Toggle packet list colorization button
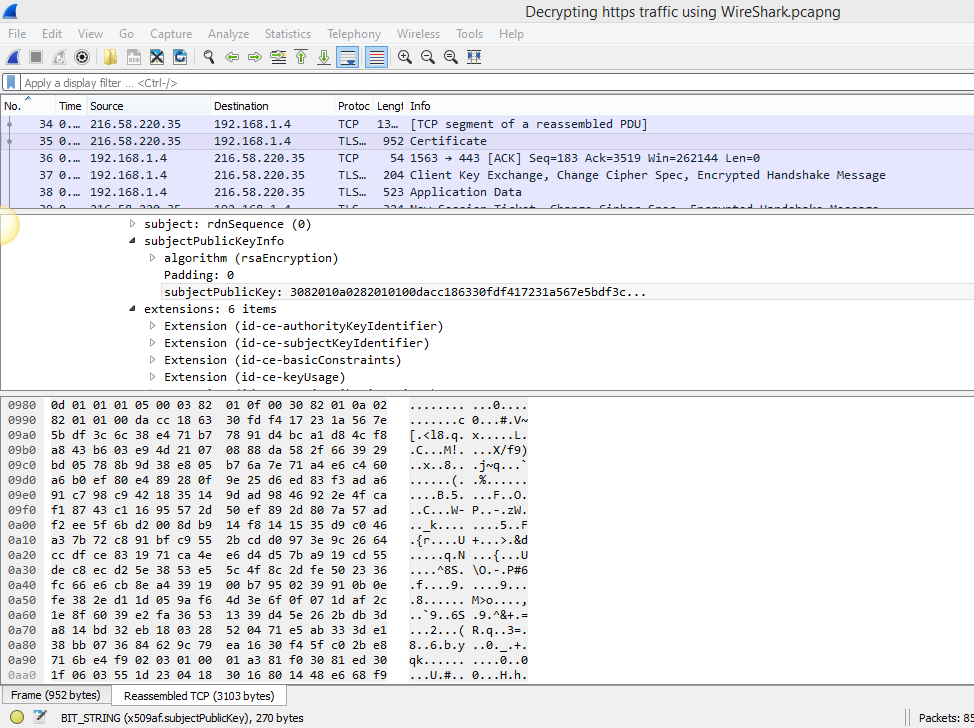974x728 pixels. pyautogui.click(x=376, y=57)
